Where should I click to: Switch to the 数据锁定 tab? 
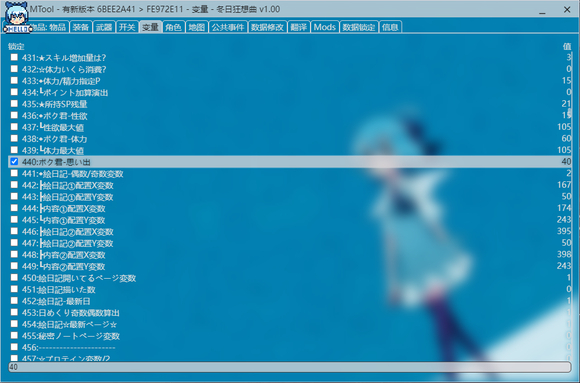pyautogui.click(x=358, y=27)
